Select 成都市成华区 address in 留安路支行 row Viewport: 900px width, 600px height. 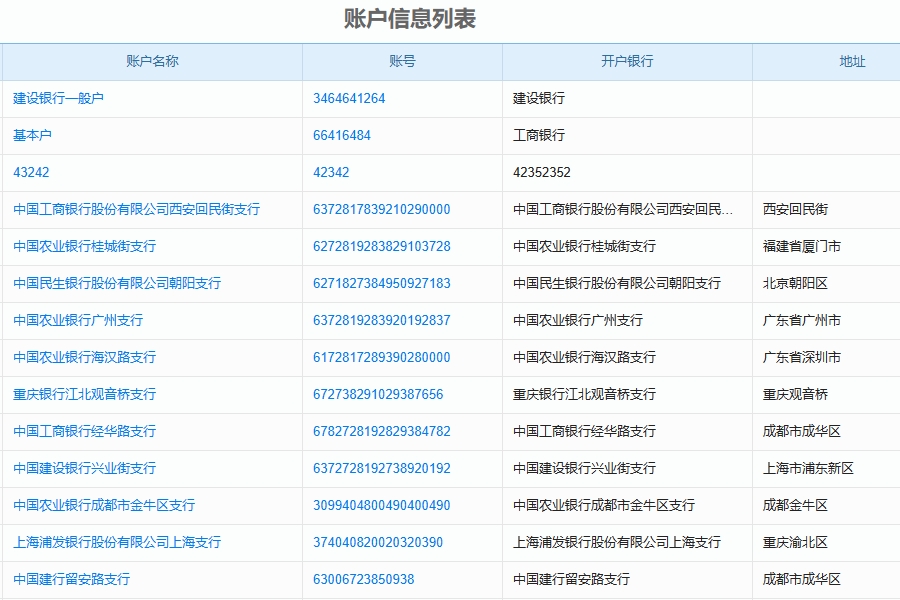coord(802,579)
